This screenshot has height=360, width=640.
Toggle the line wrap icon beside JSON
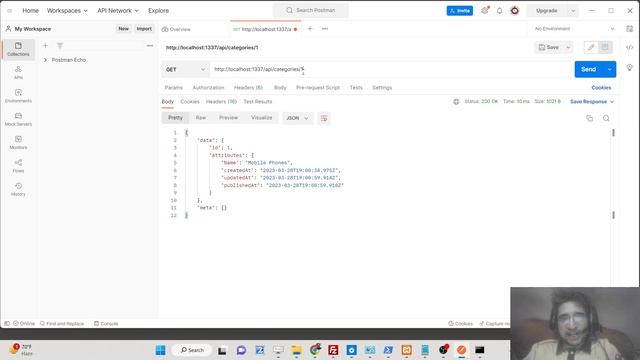[x=324, y=118]
